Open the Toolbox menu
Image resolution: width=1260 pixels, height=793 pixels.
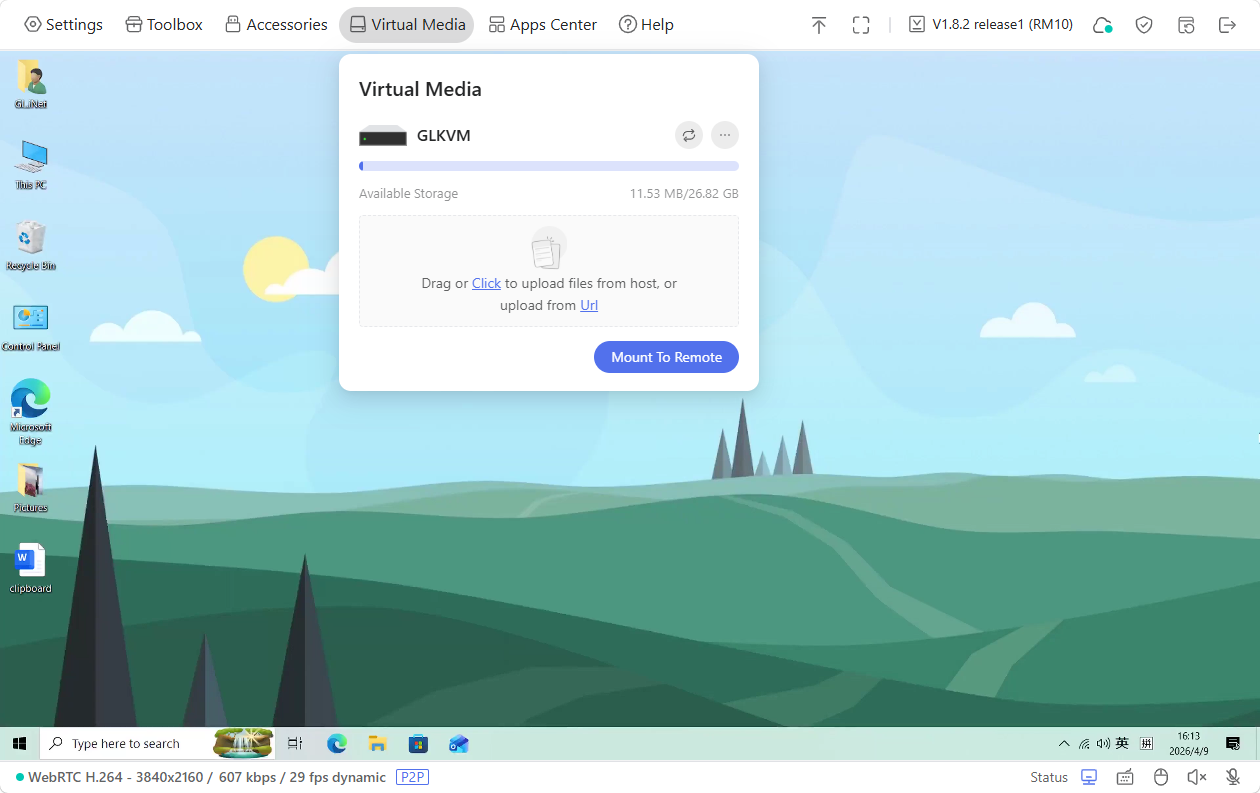pos(163,24)
